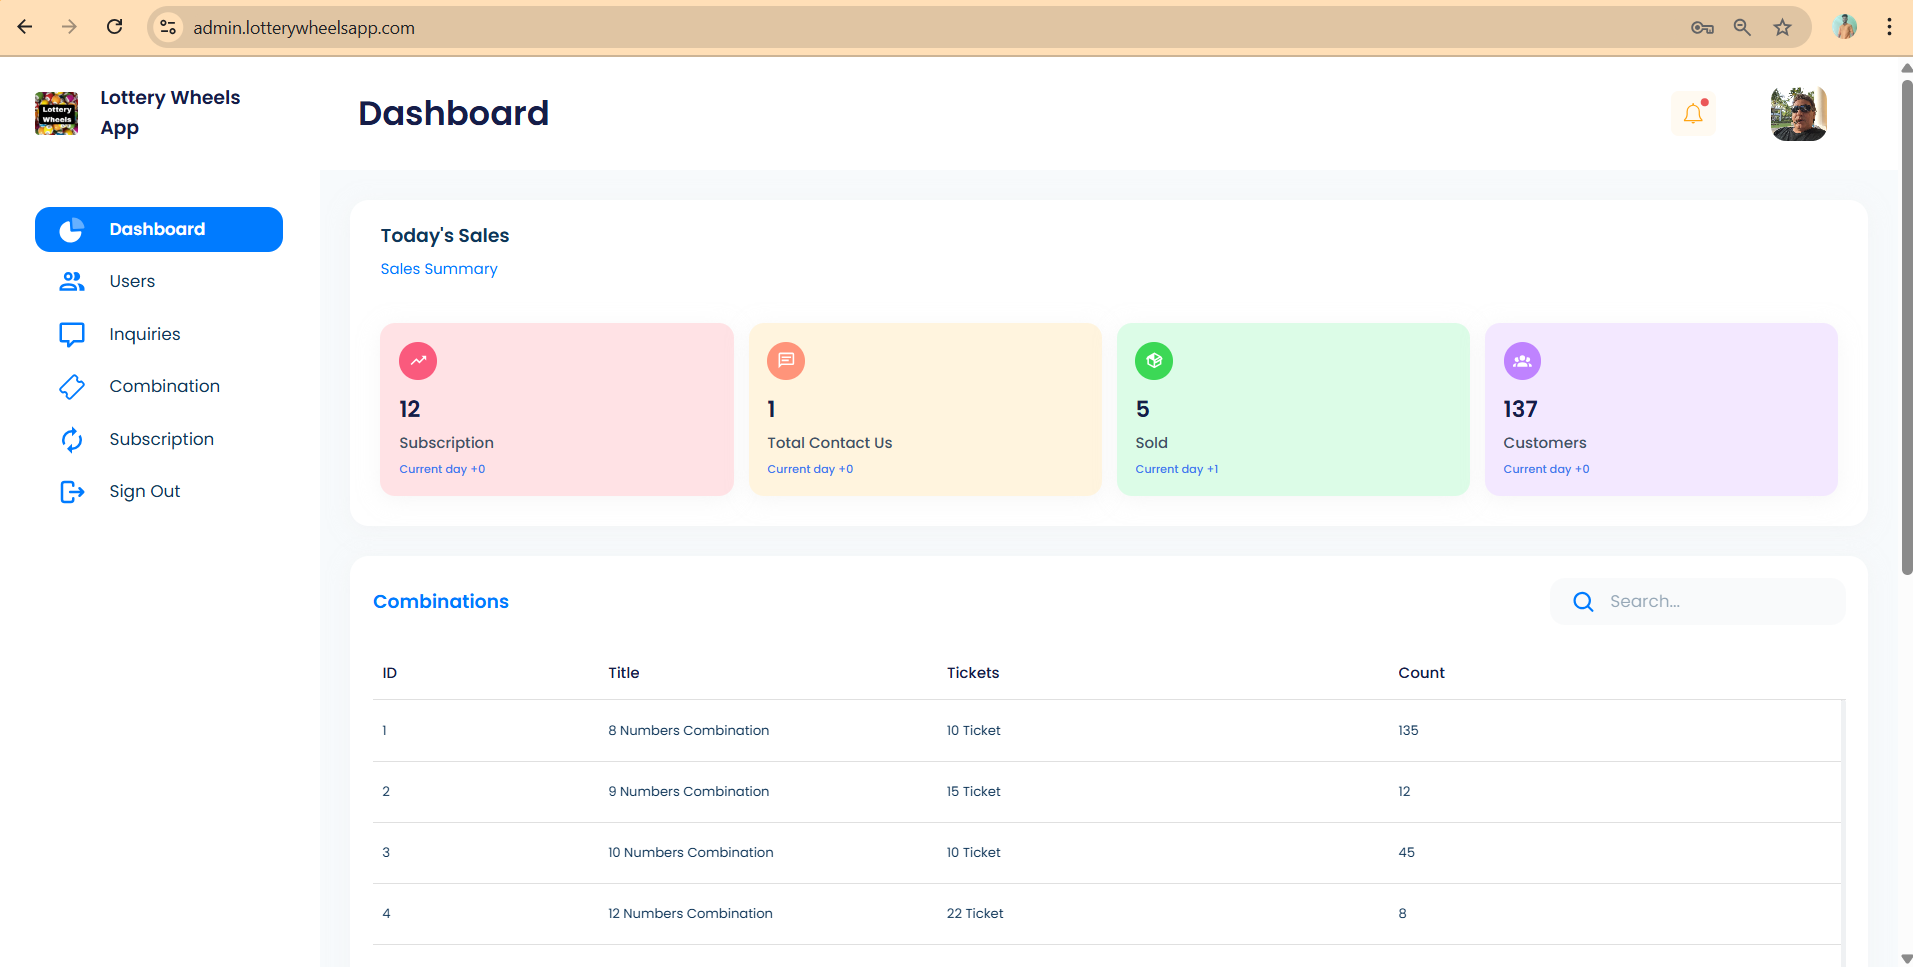Open the Users page in the sidebar
Image resolution: width=1913 pixels, height=967 pixels.
[132, 282]
